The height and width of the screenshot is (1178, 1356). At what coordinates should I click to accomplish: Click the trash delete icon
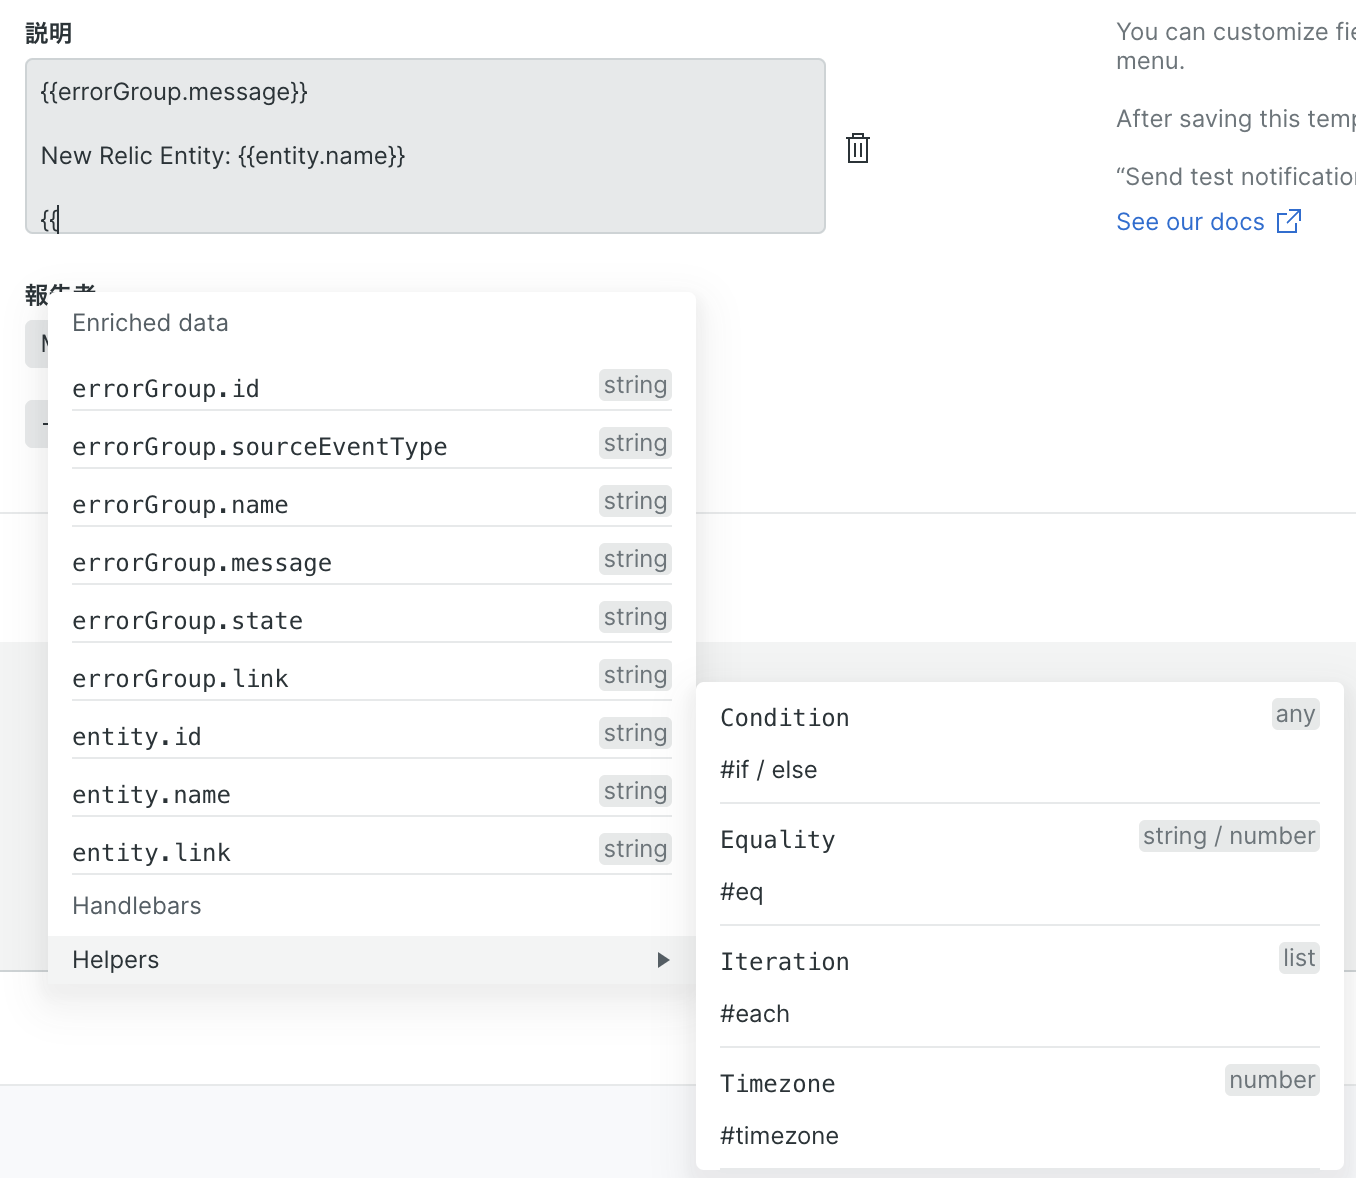tap(857, 148)
